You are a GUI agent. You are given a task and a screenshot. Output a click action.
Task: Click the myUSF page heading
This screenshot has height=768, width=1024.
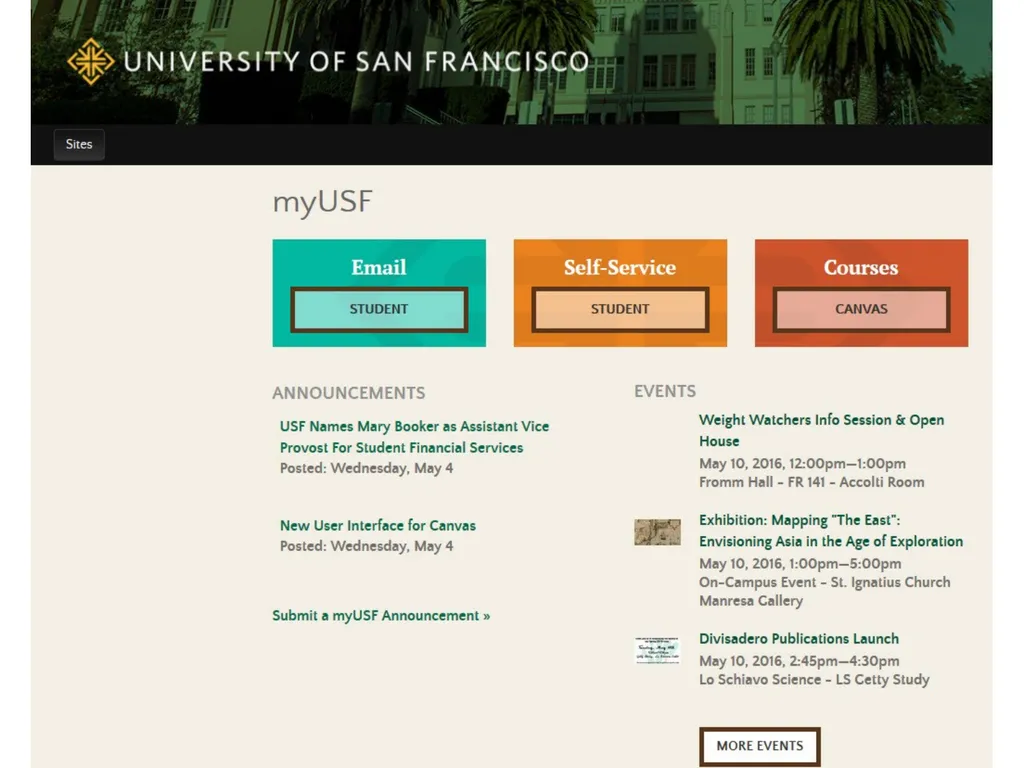click(322, 202)
